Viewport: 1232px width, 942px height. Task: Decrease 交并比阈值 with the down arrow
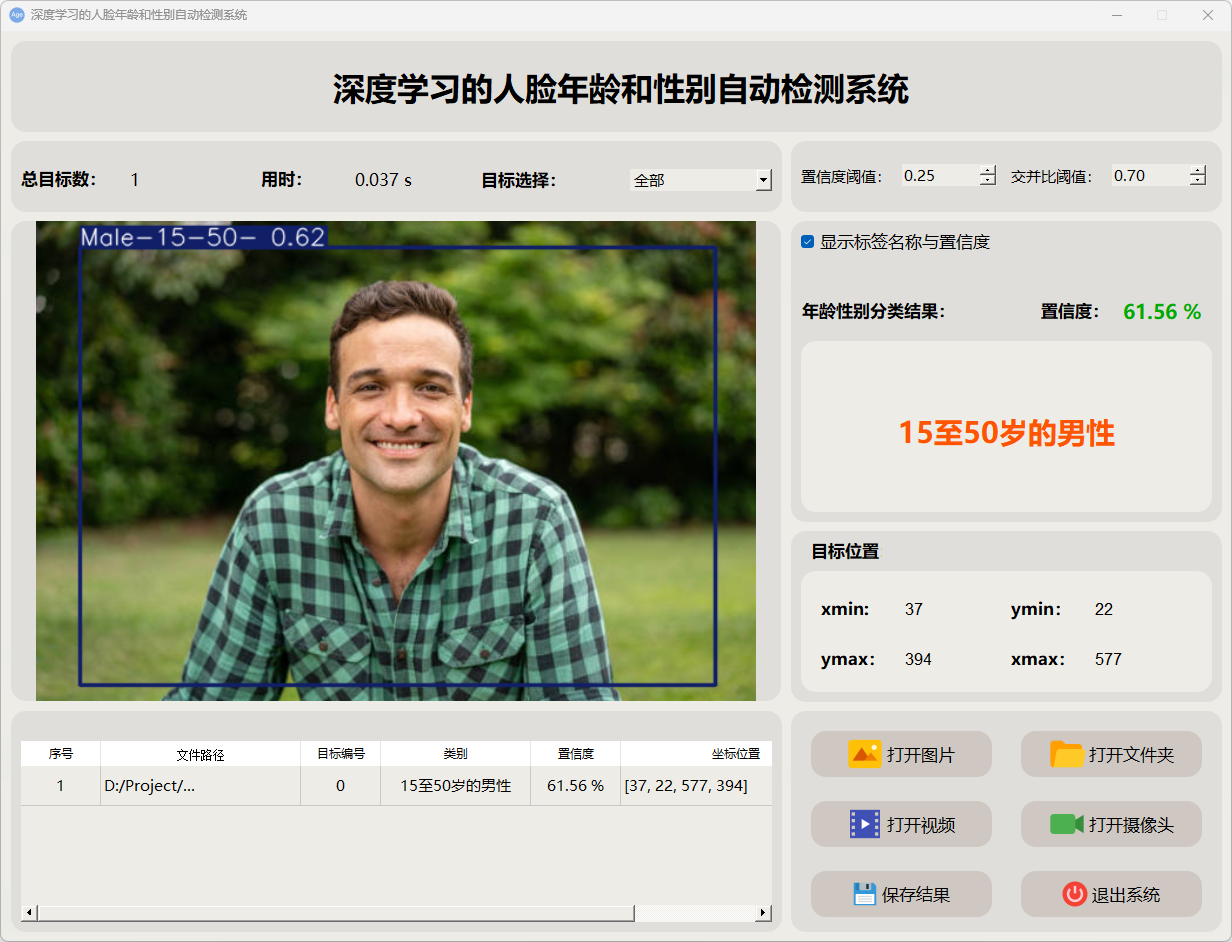click(x=1198, y=181)
